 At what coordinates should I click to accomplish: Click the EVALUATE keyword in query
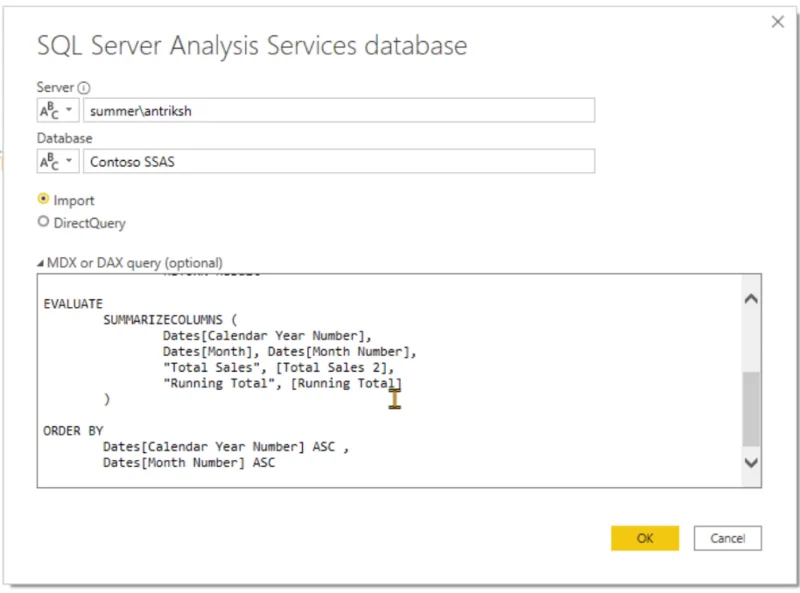pos(73,304)
